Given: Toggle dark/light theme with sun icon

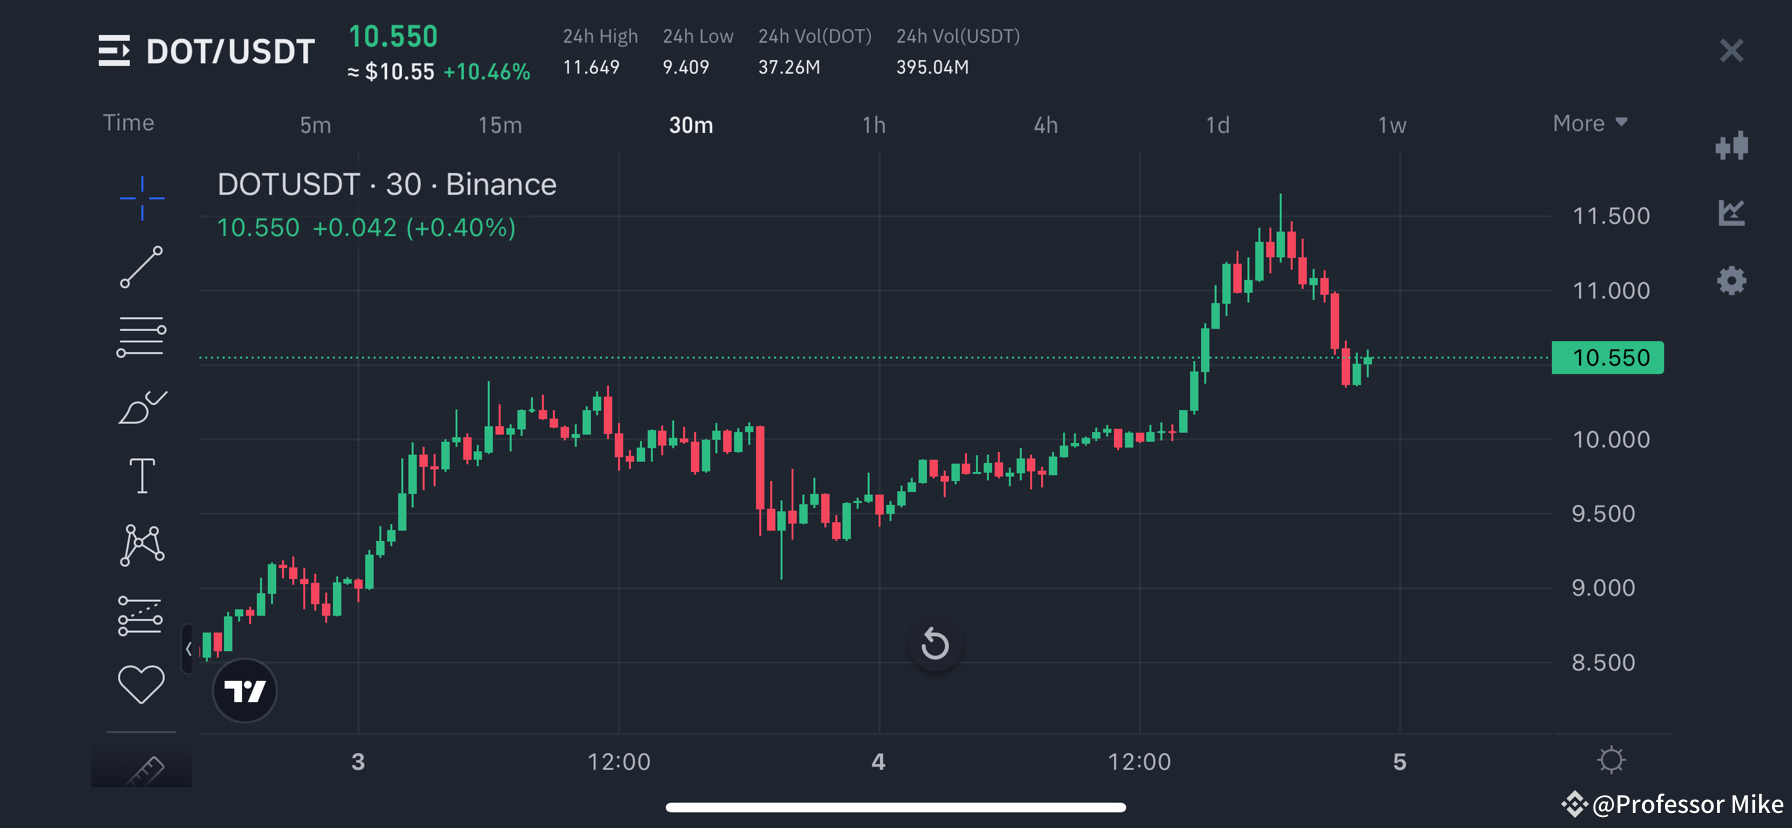Looking at the screenshot, I should 1610,760.
